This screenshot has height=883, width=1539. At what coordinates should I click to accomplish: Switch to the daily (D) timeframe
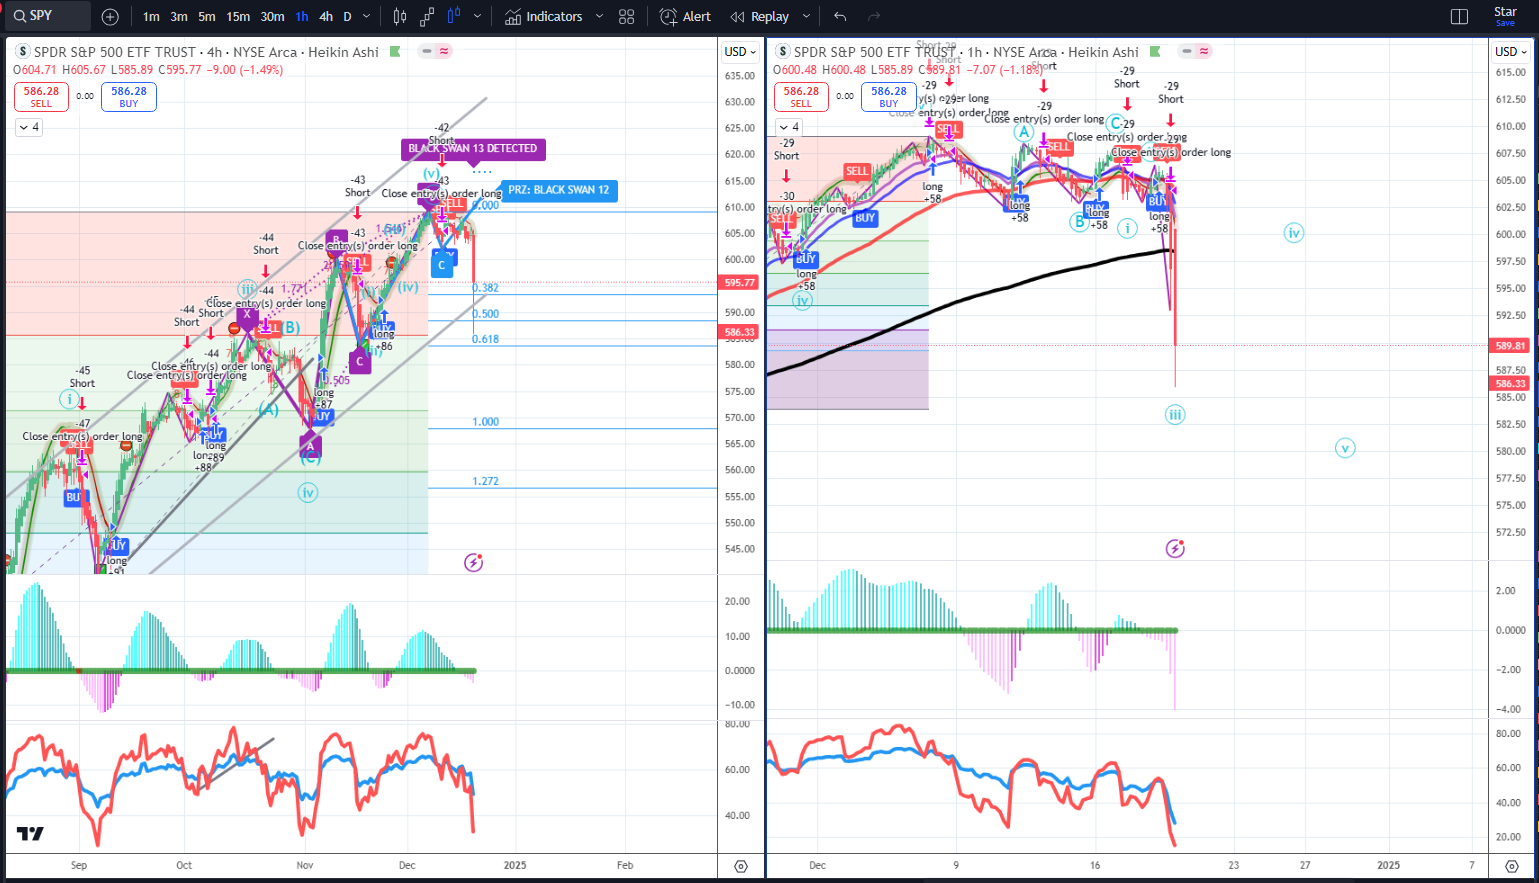tap(347, 16)
